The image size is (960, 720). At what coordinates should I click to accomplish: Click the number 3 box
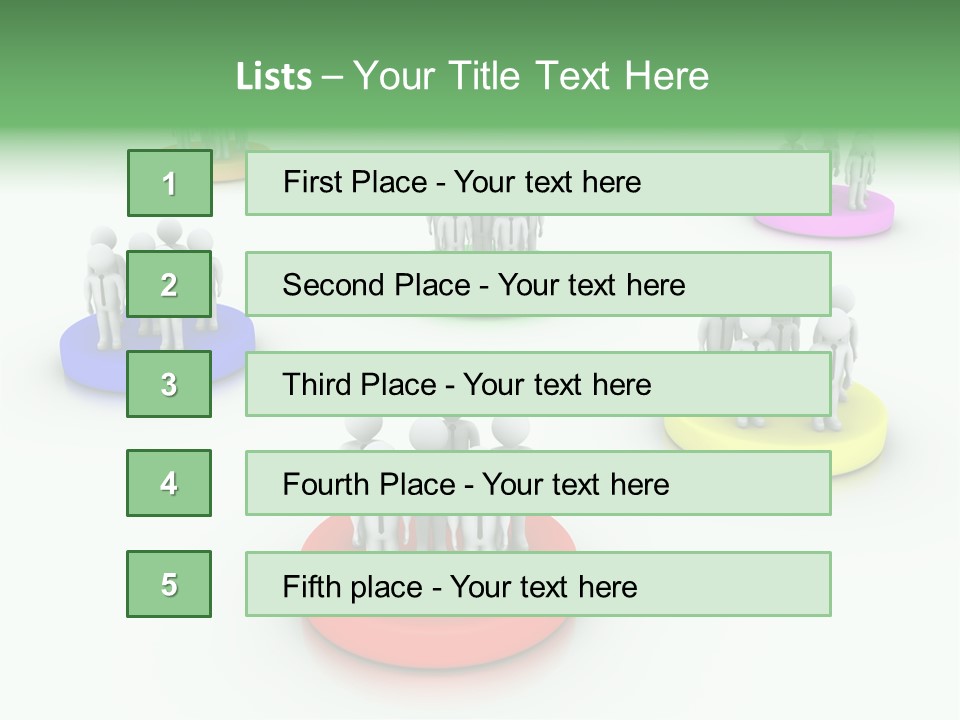pyautogui.click(x=169, y=384)
